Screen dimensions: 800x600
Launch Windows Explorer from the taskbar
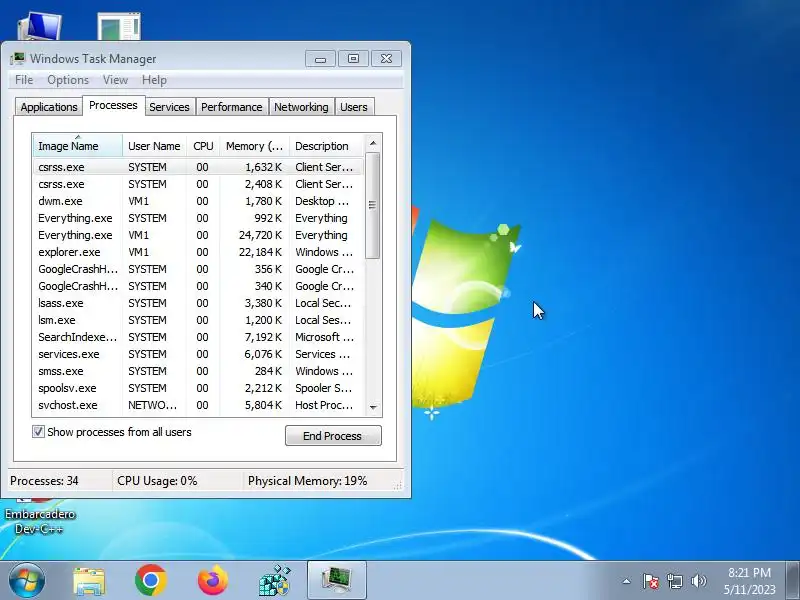pyautogui.click(x=89, y=581)
